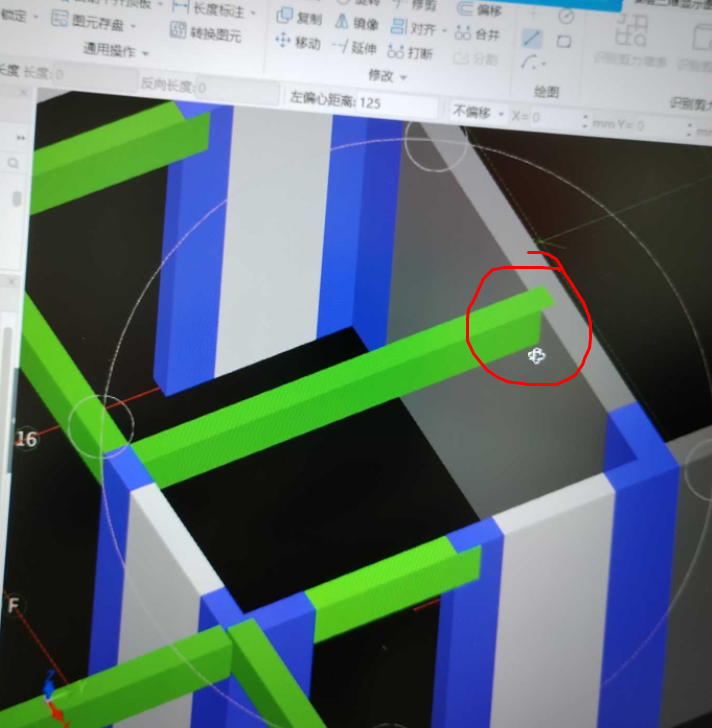Click axis label F in the viewport
The width and height of the screenshot is (712, 728).
(13, 605)
